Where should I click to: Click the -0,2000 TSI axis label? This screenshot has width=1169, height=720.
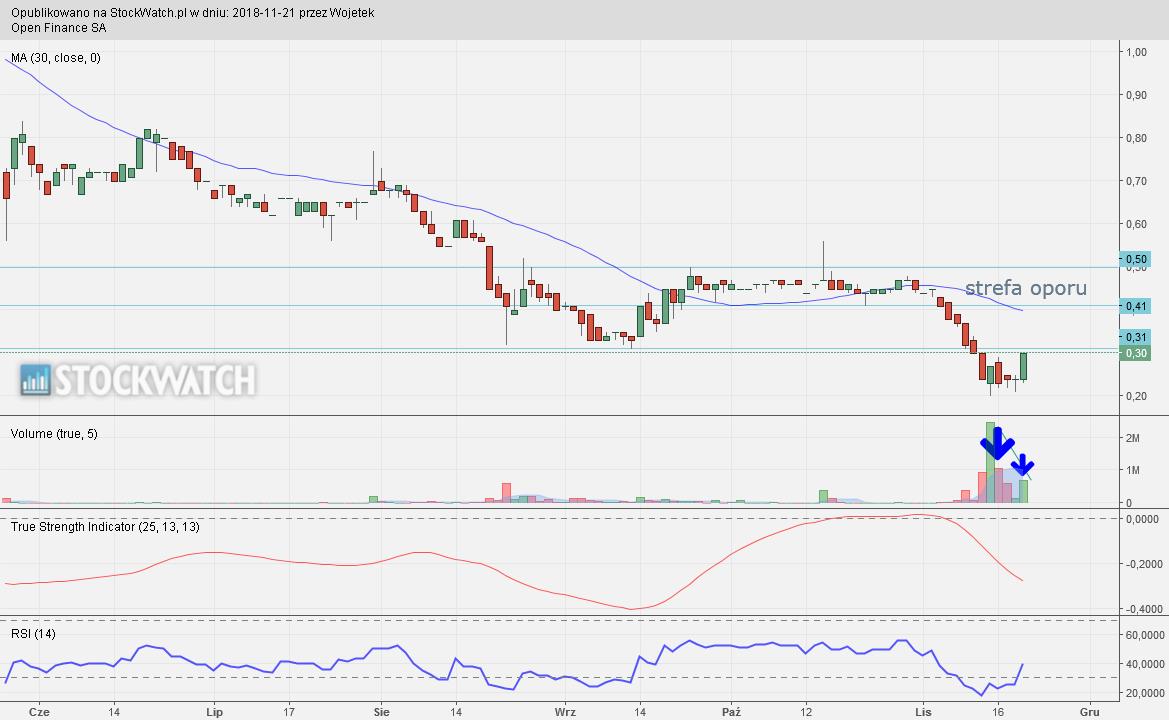coord(1144,564)
